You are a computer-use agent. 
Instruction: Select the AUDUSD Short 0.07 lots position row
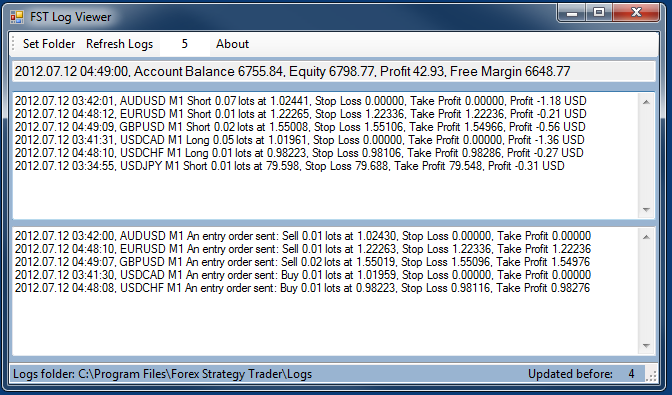[300, 101]
